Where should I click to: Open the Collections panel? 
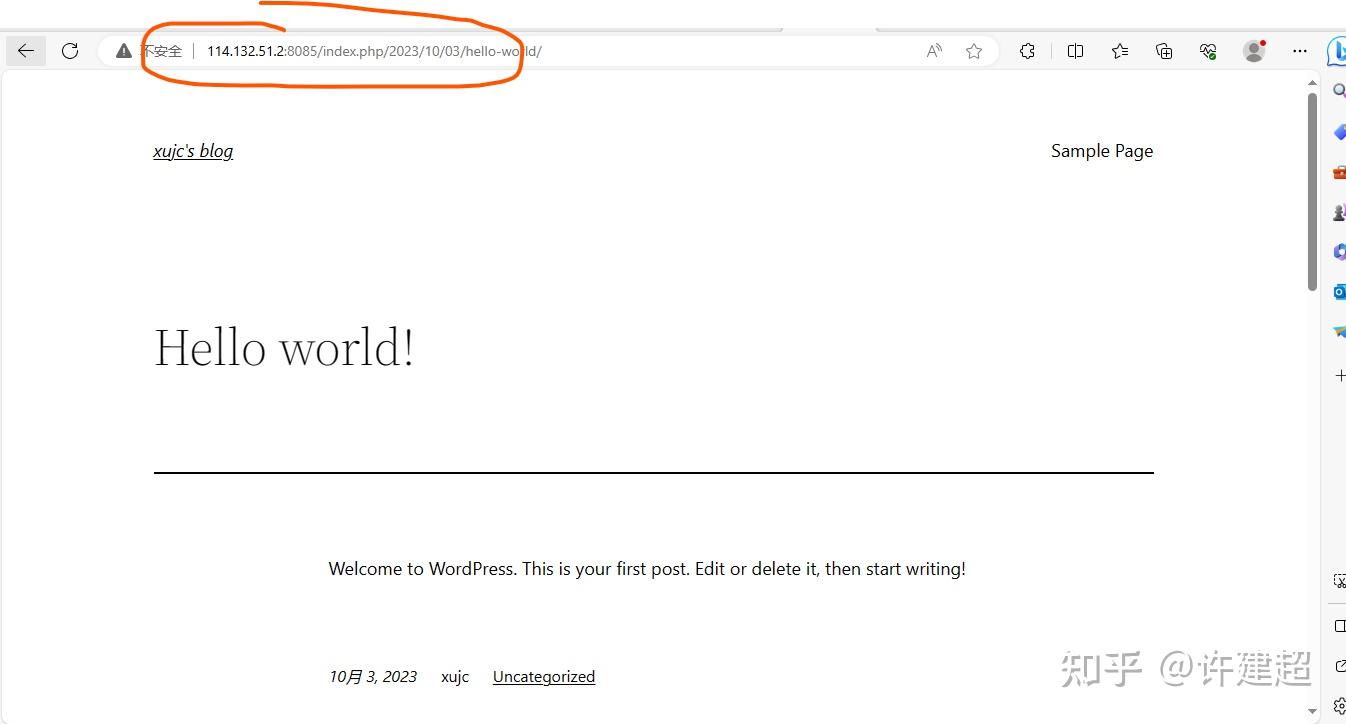[x=1164, y=51]
